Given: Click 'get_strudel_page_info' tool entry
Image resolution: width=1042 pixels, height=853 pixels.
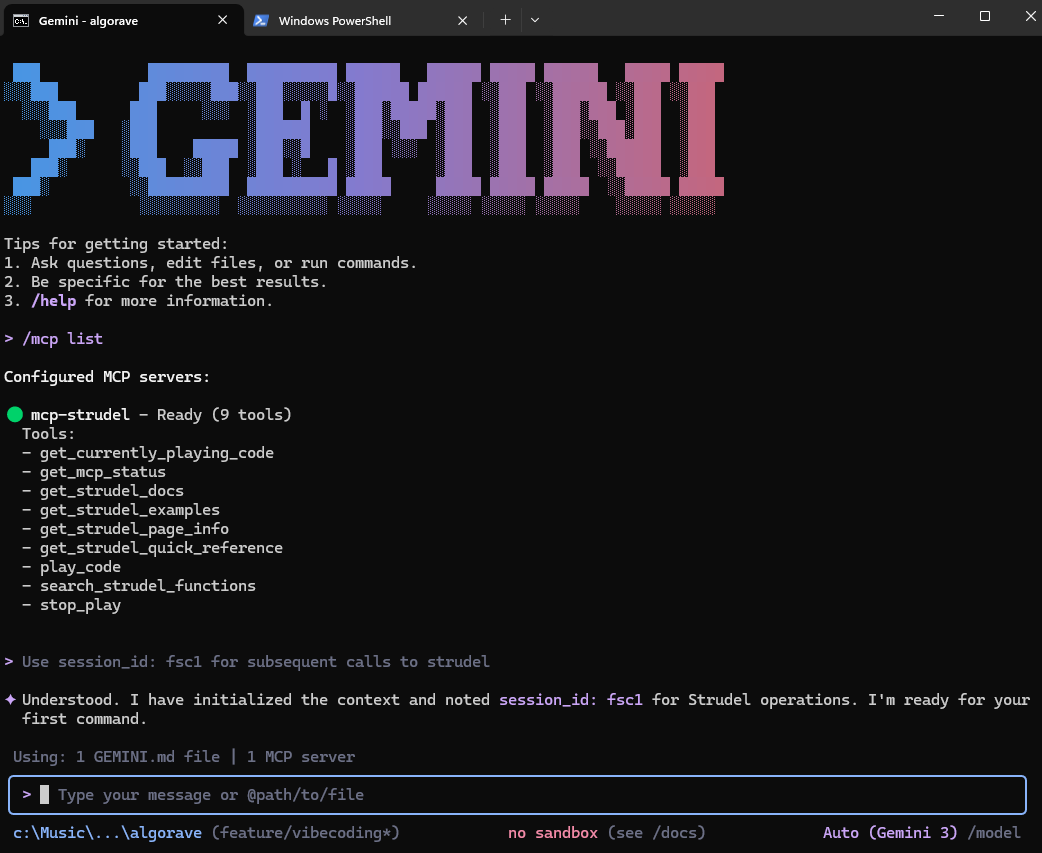Looking at the screenshot, I should click(x=134, y=529).
